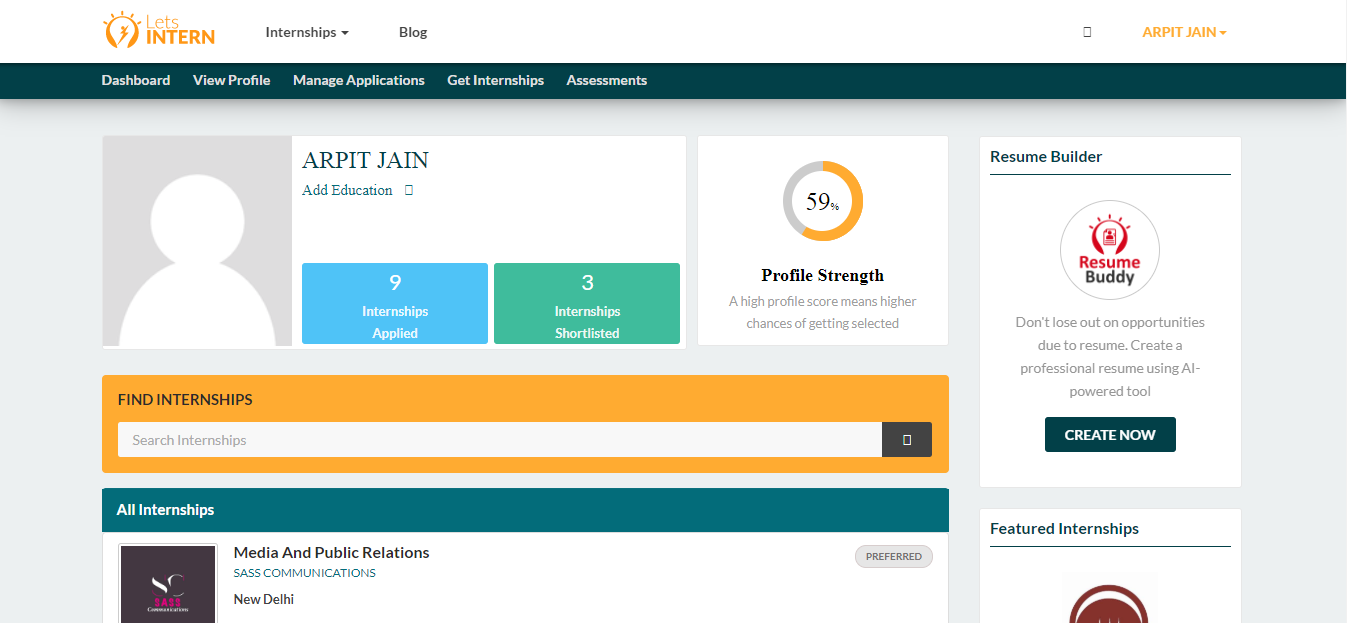Image resolution: width=1347 pixels, height=623 pixels.
Task: Click the edit icon beside Add Education
Action: (x=409, y=190)
